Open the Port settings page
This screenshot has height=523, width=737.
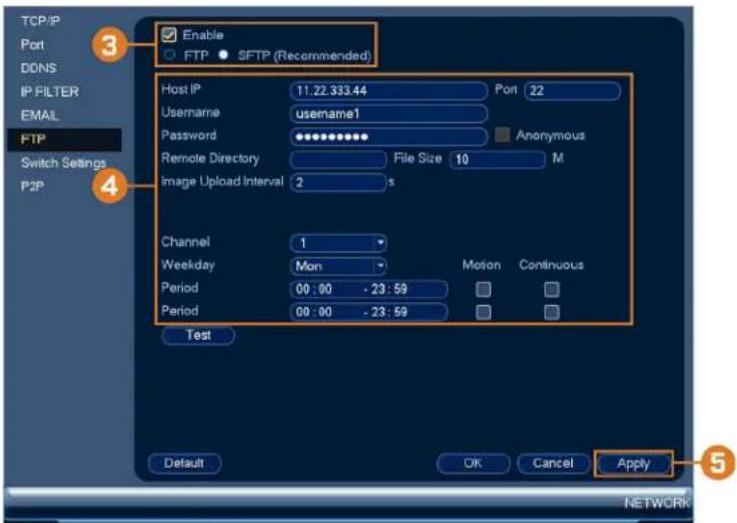pyautogui.click(x=32, y=45)
